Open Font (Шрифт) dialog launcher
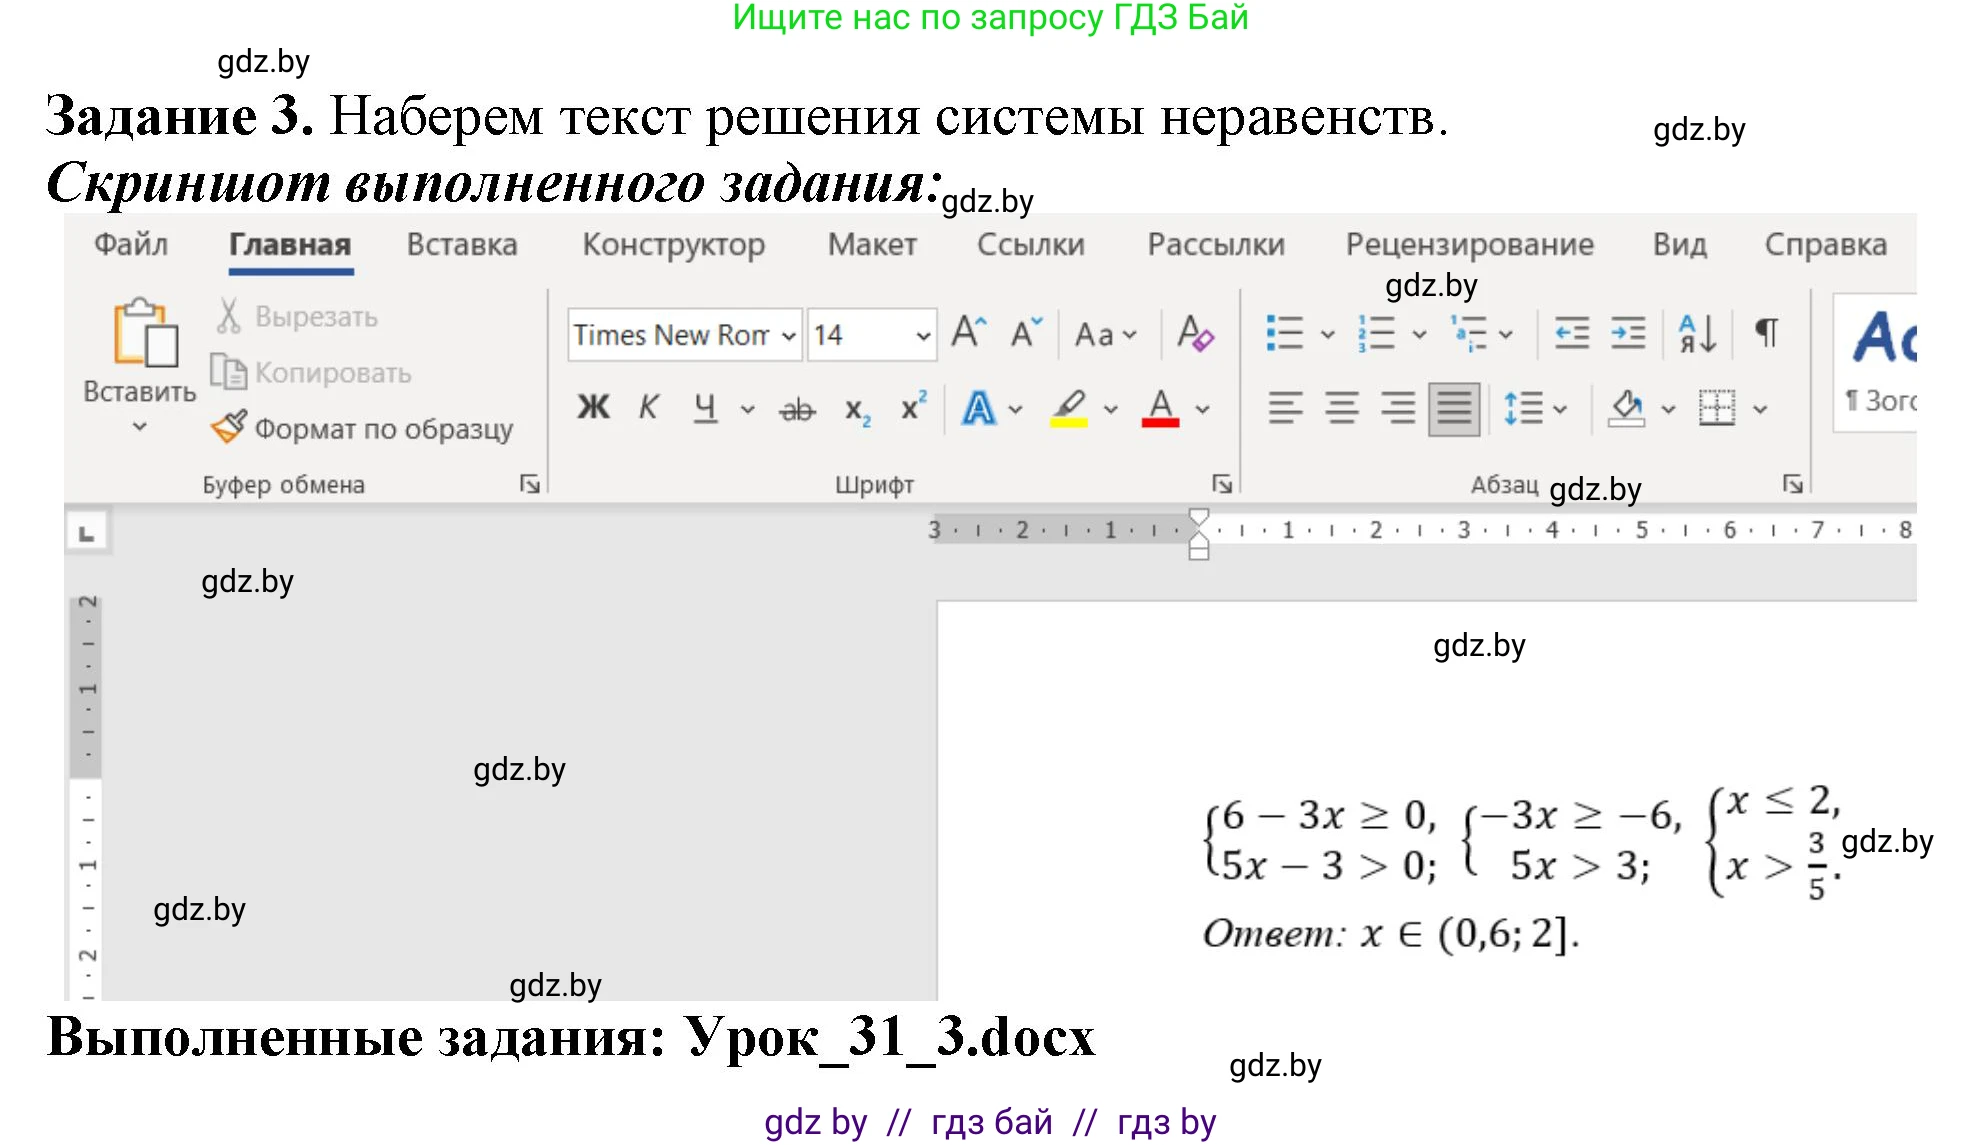This screenshot has width=1984, height=1145. click(1222, 485)
